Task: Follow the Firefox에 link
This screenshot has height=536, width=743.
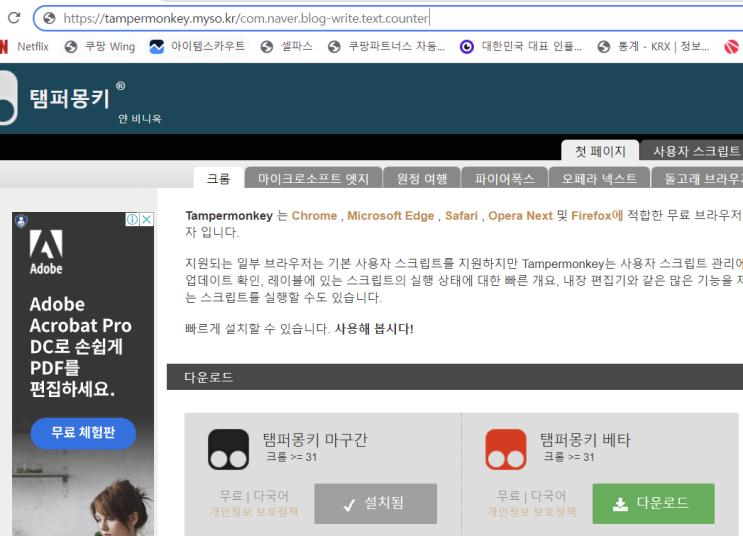Action: [597, 216]
